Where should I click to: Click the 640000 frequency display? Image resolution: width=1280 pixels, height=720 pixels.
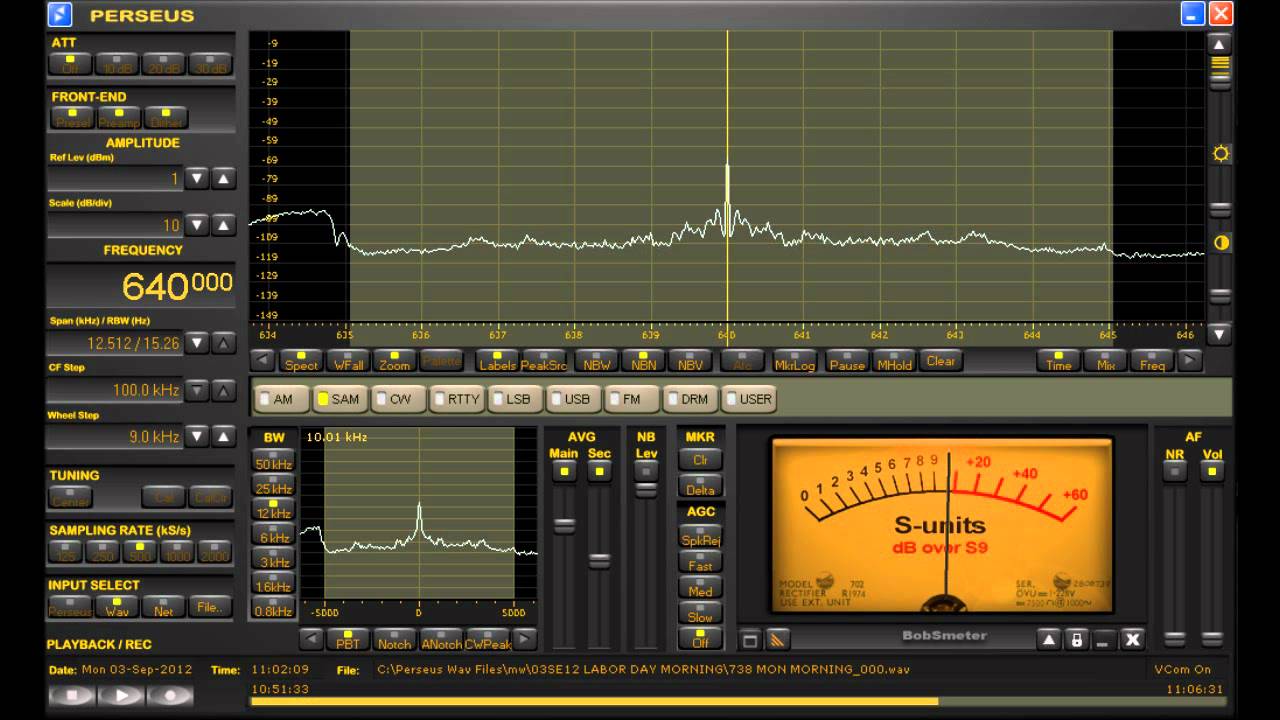[x=140, y=287]
